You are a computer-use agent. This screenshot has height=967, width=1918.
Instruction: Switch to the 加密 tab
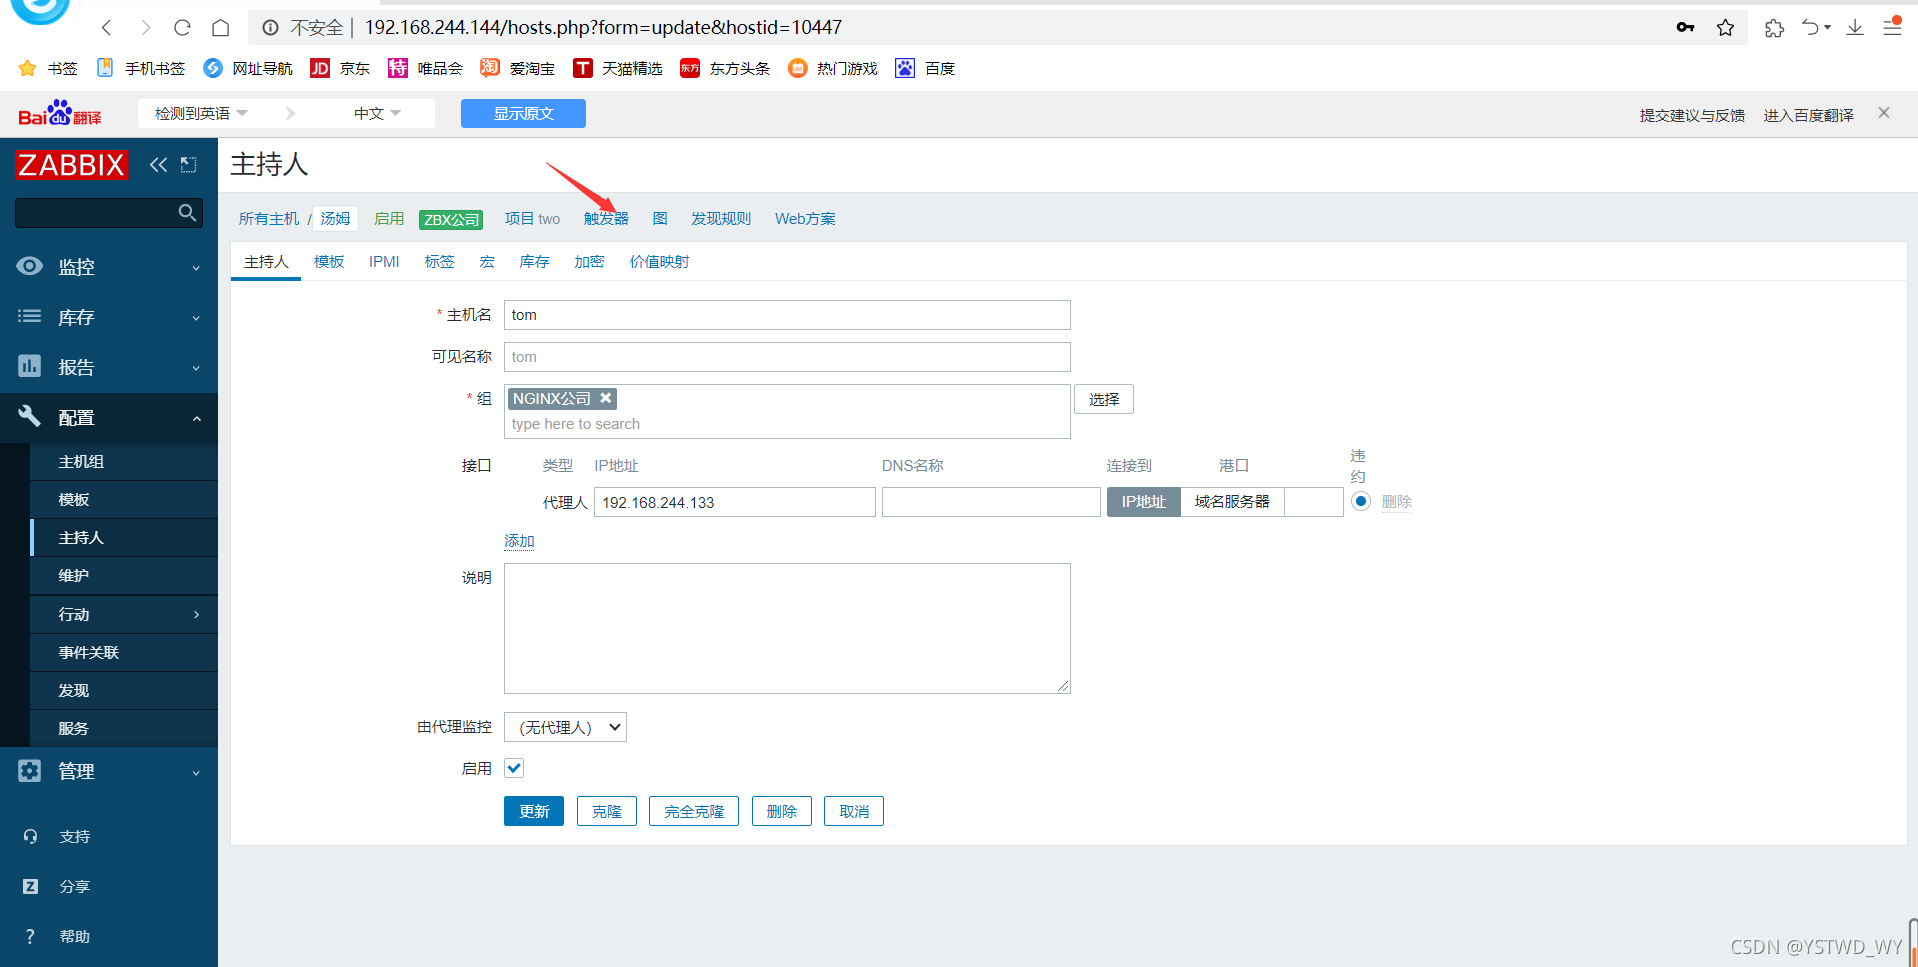[x=589, y=261]
